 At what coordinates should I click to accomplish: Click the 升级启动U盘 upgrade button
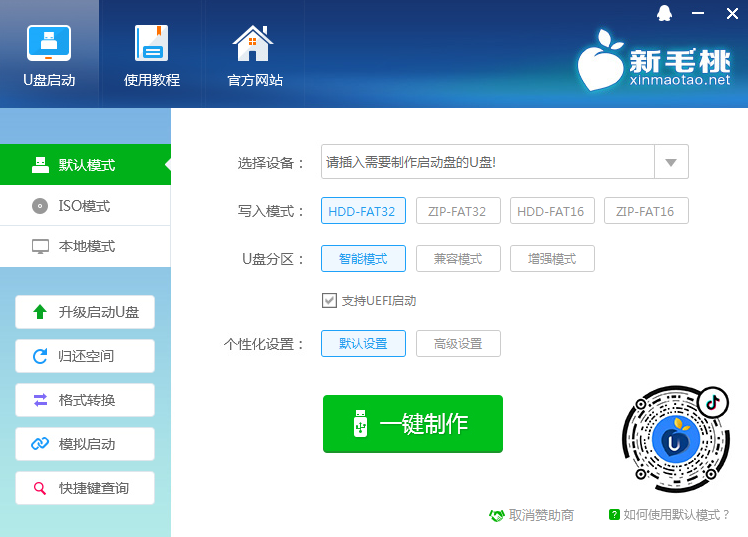(x=85, y=312)
